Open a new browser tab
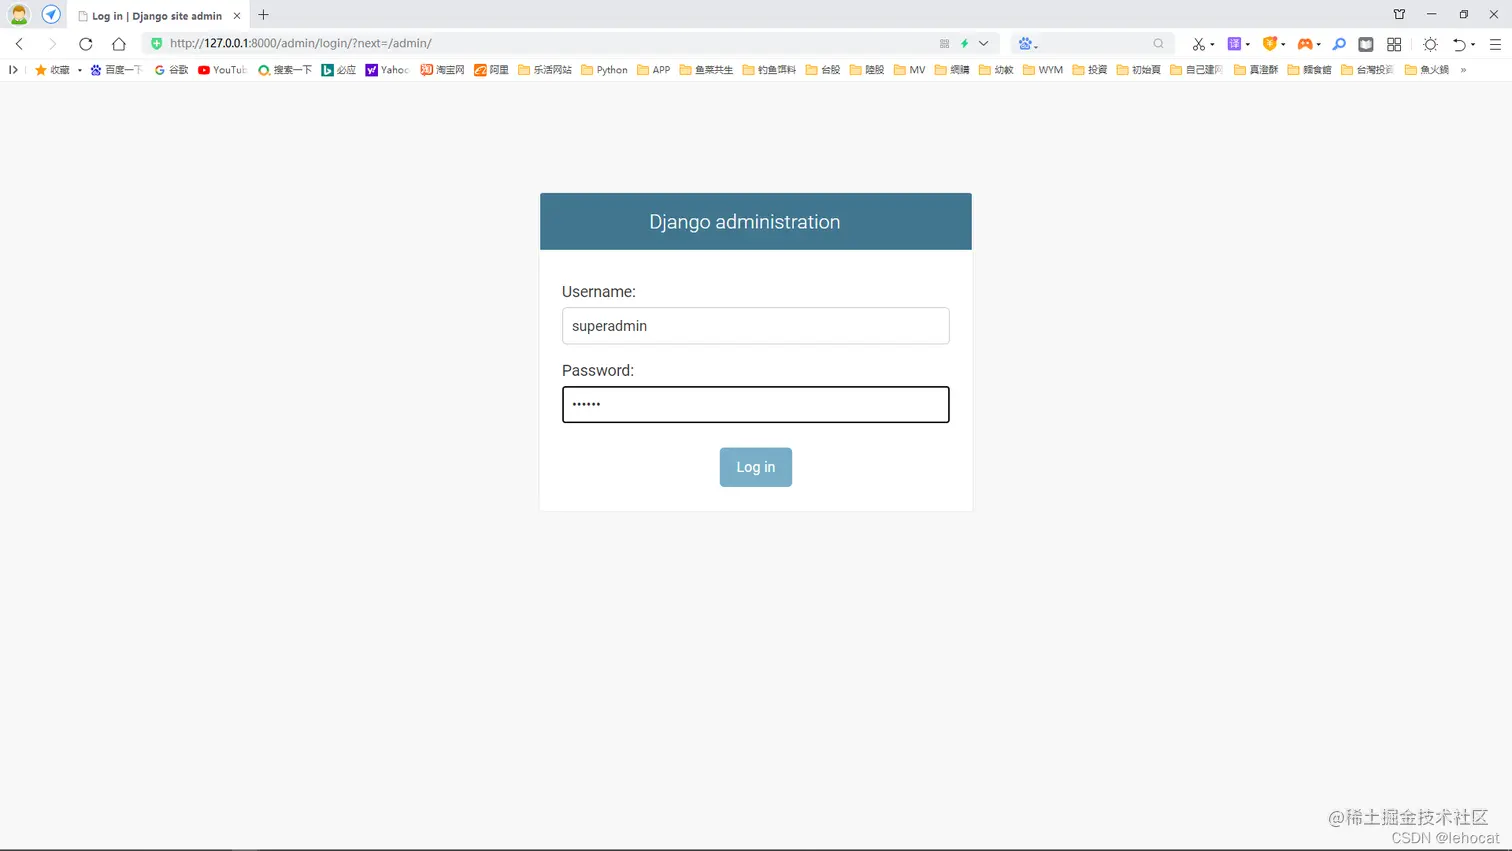Image resolution: width=1512 pixels, height=851 pixels. [x=264, y=15]
